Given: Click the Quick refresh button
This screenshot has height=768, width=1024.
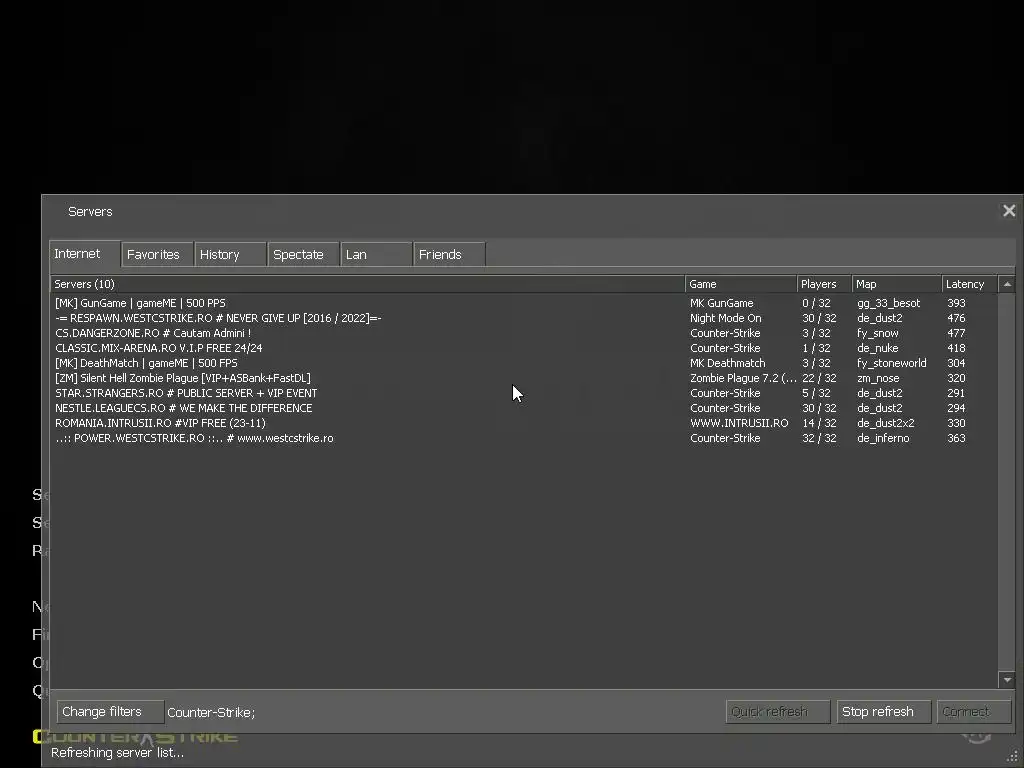Looking at the screenshot, I should pyautogui.click(x=778, y=712).
